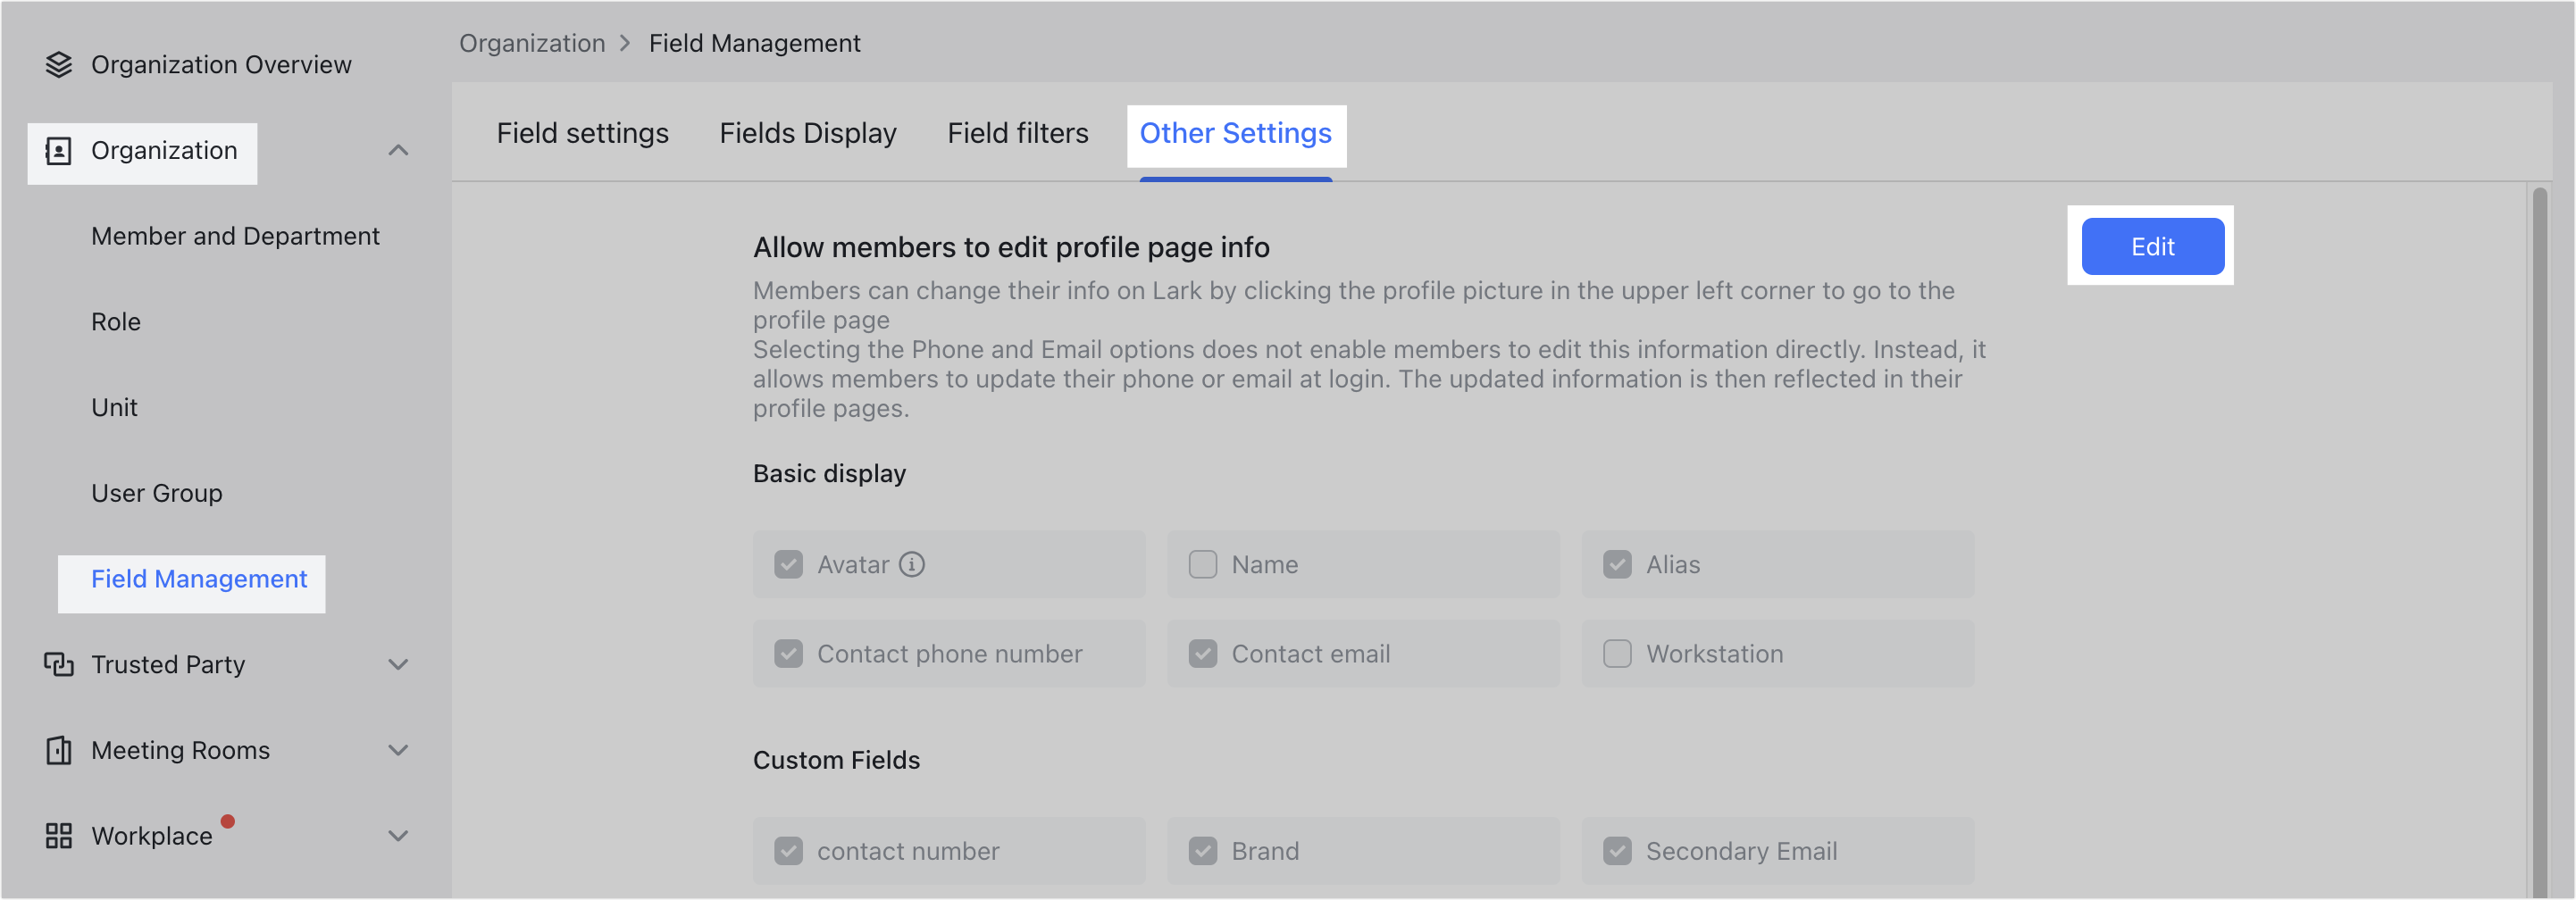
Task: Open the Fields Display tab
Action: pyautogui.click(x=808, y=132)
